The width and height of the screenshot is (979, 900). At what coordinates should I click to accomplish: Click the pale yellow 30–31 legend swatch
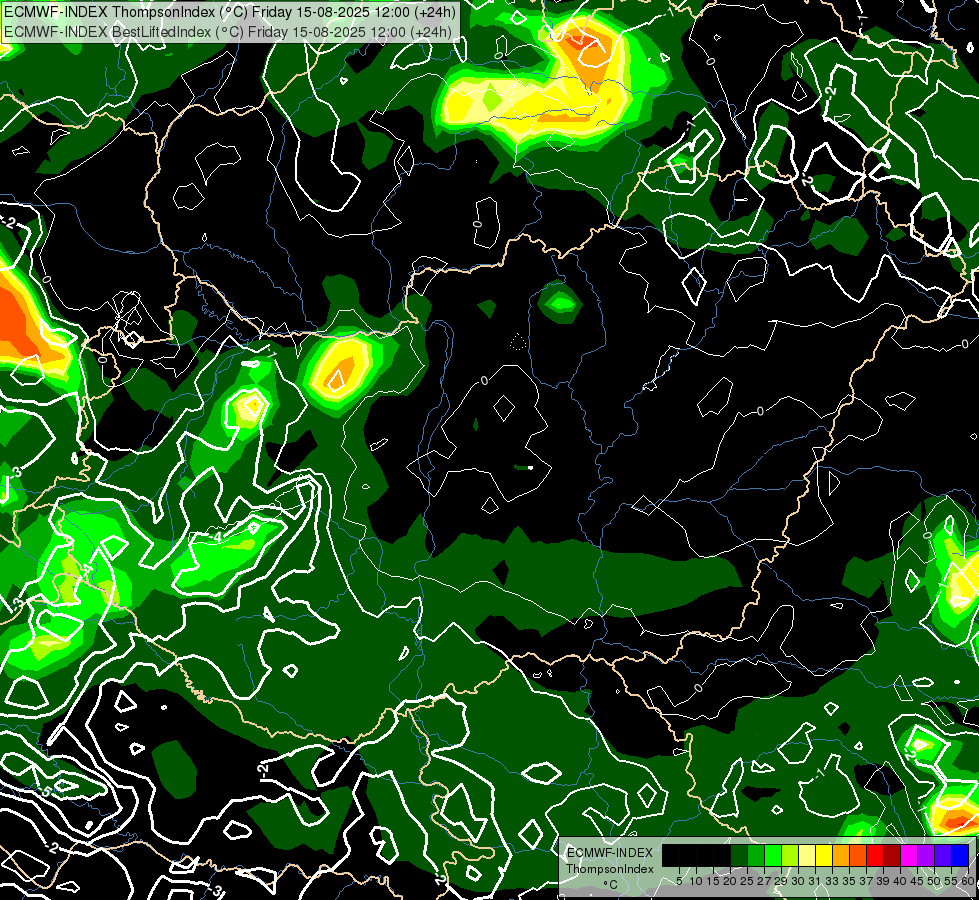(x=807, y=856)
